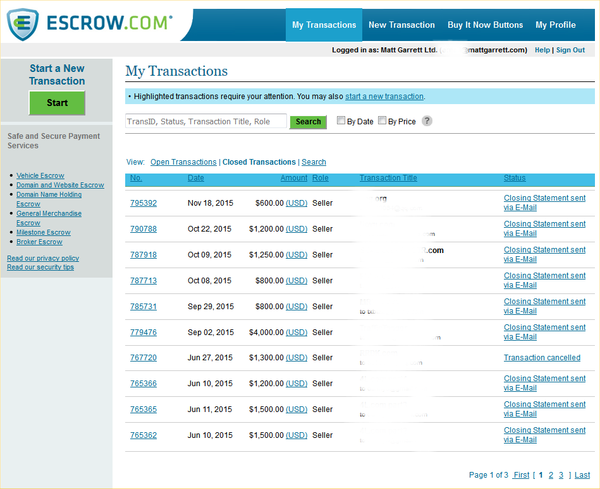Open transaction 765362
This screenshot has width=600, height=489.
point(143,435)
